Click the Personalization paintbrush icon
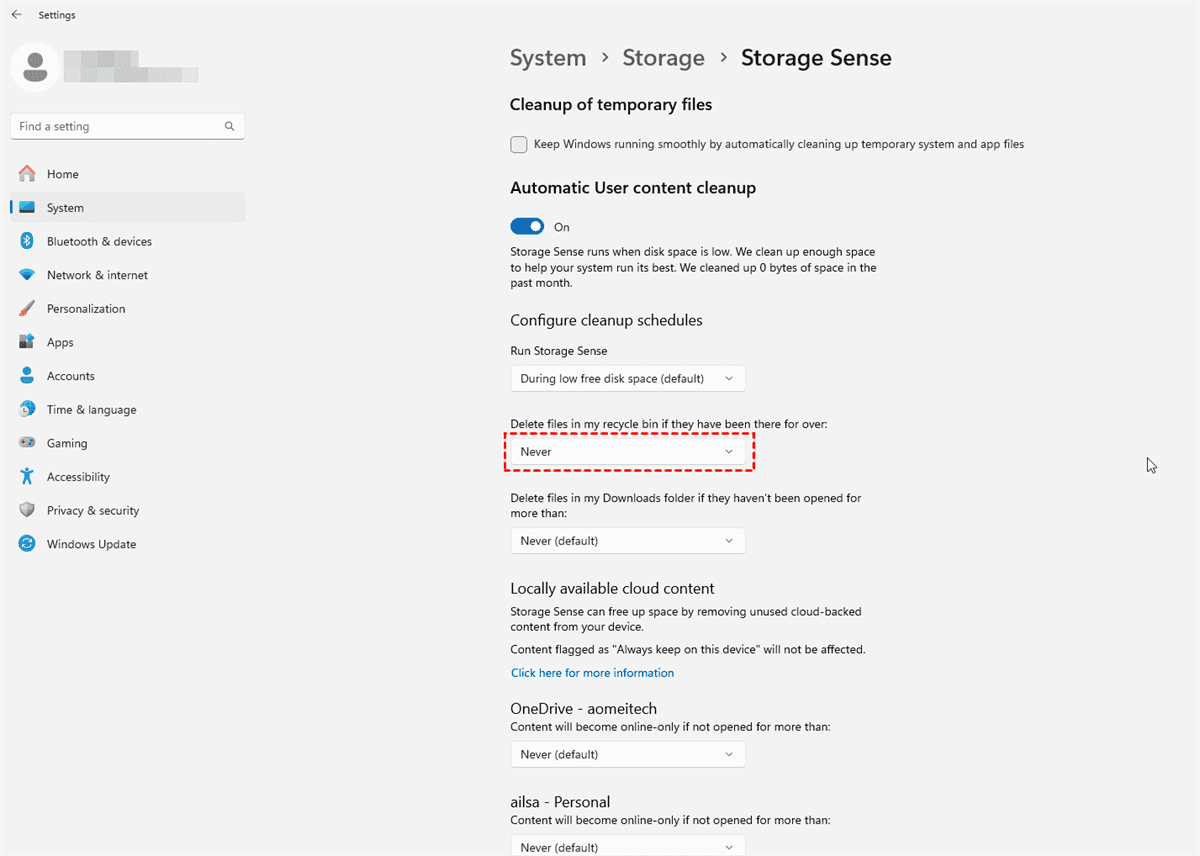 [27, 309]
